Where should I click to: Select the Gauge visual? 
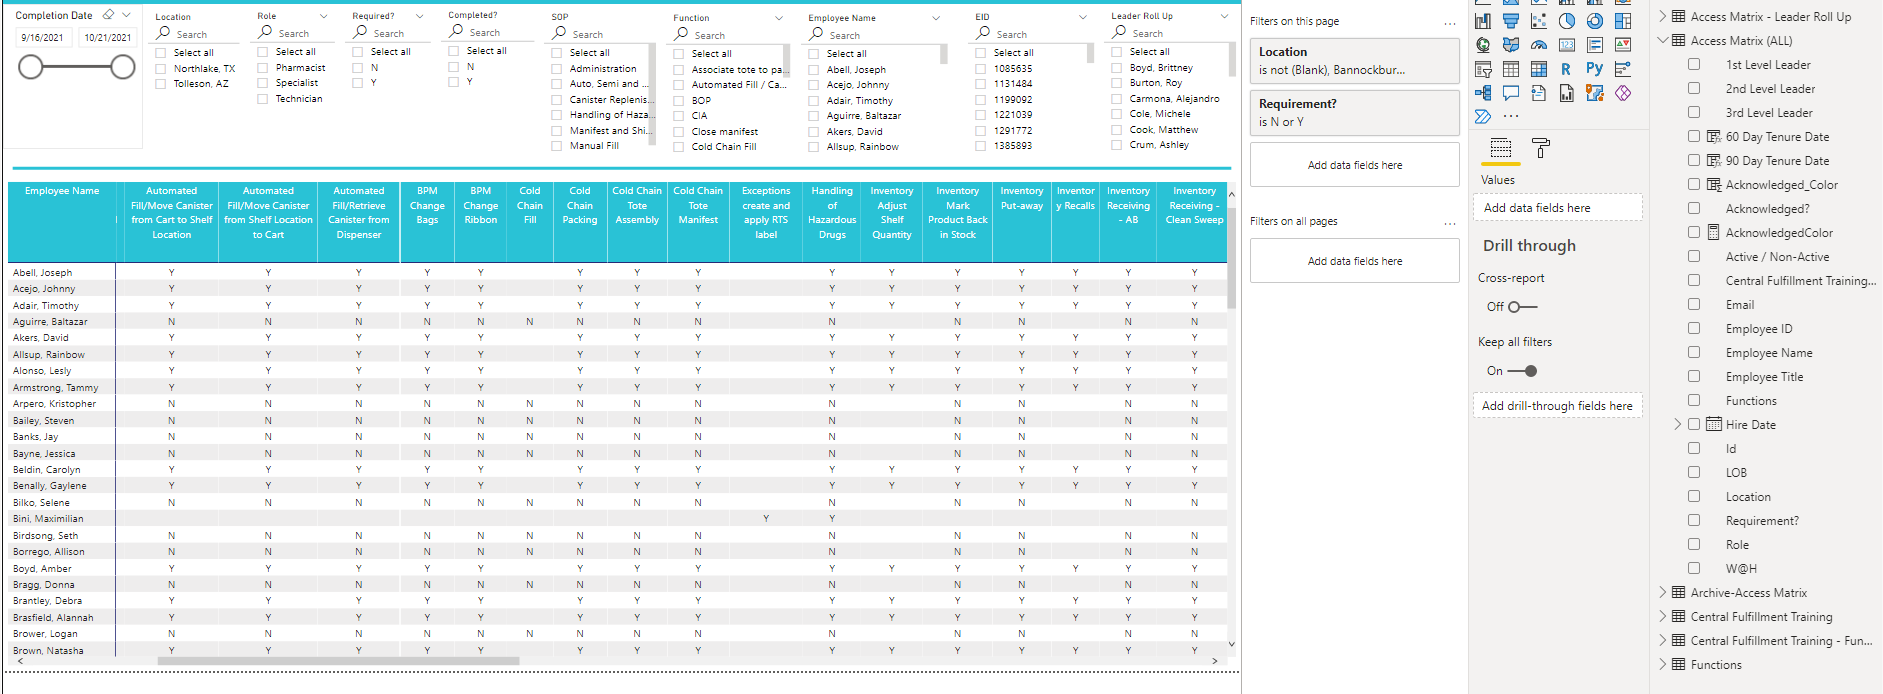coord(1539,45)
